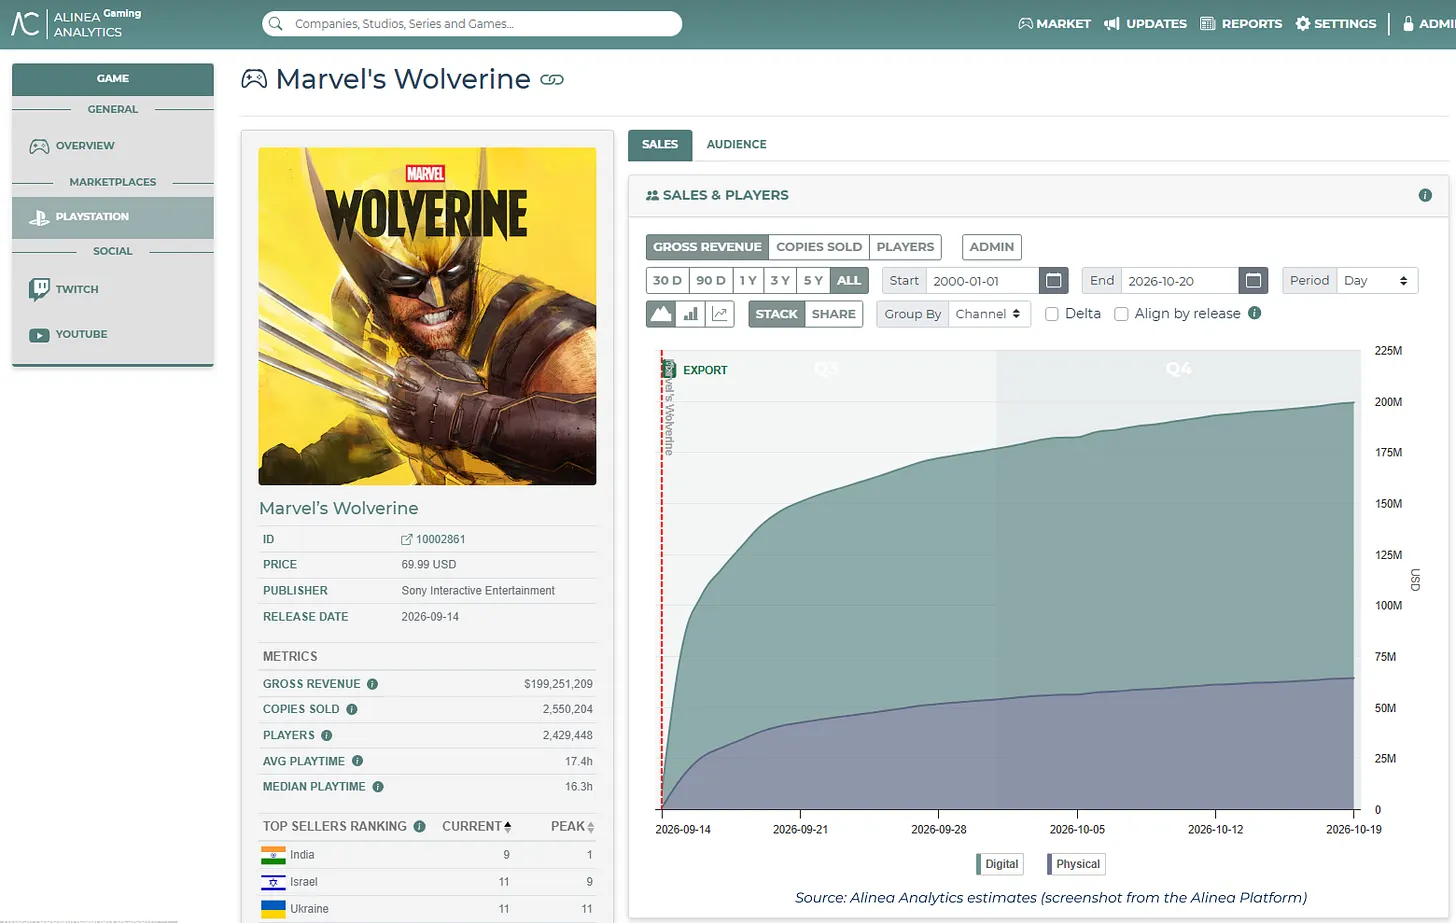This screenshot has height=923, width=1456.
Task: Show info for Top Sellers Ranking
Action: coord(420,826)
